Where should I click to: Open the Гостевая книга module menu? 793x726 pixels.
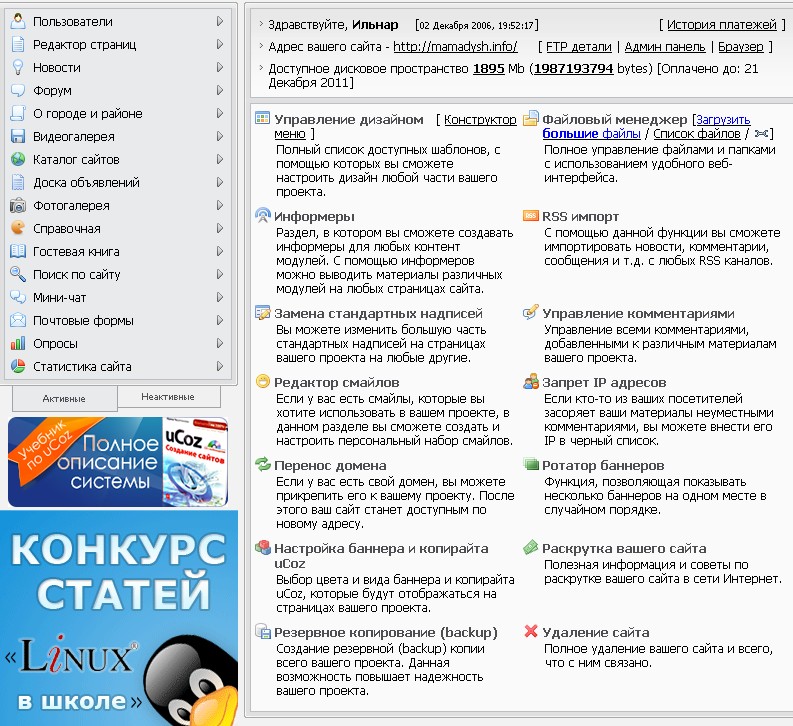tap(76, 251)
